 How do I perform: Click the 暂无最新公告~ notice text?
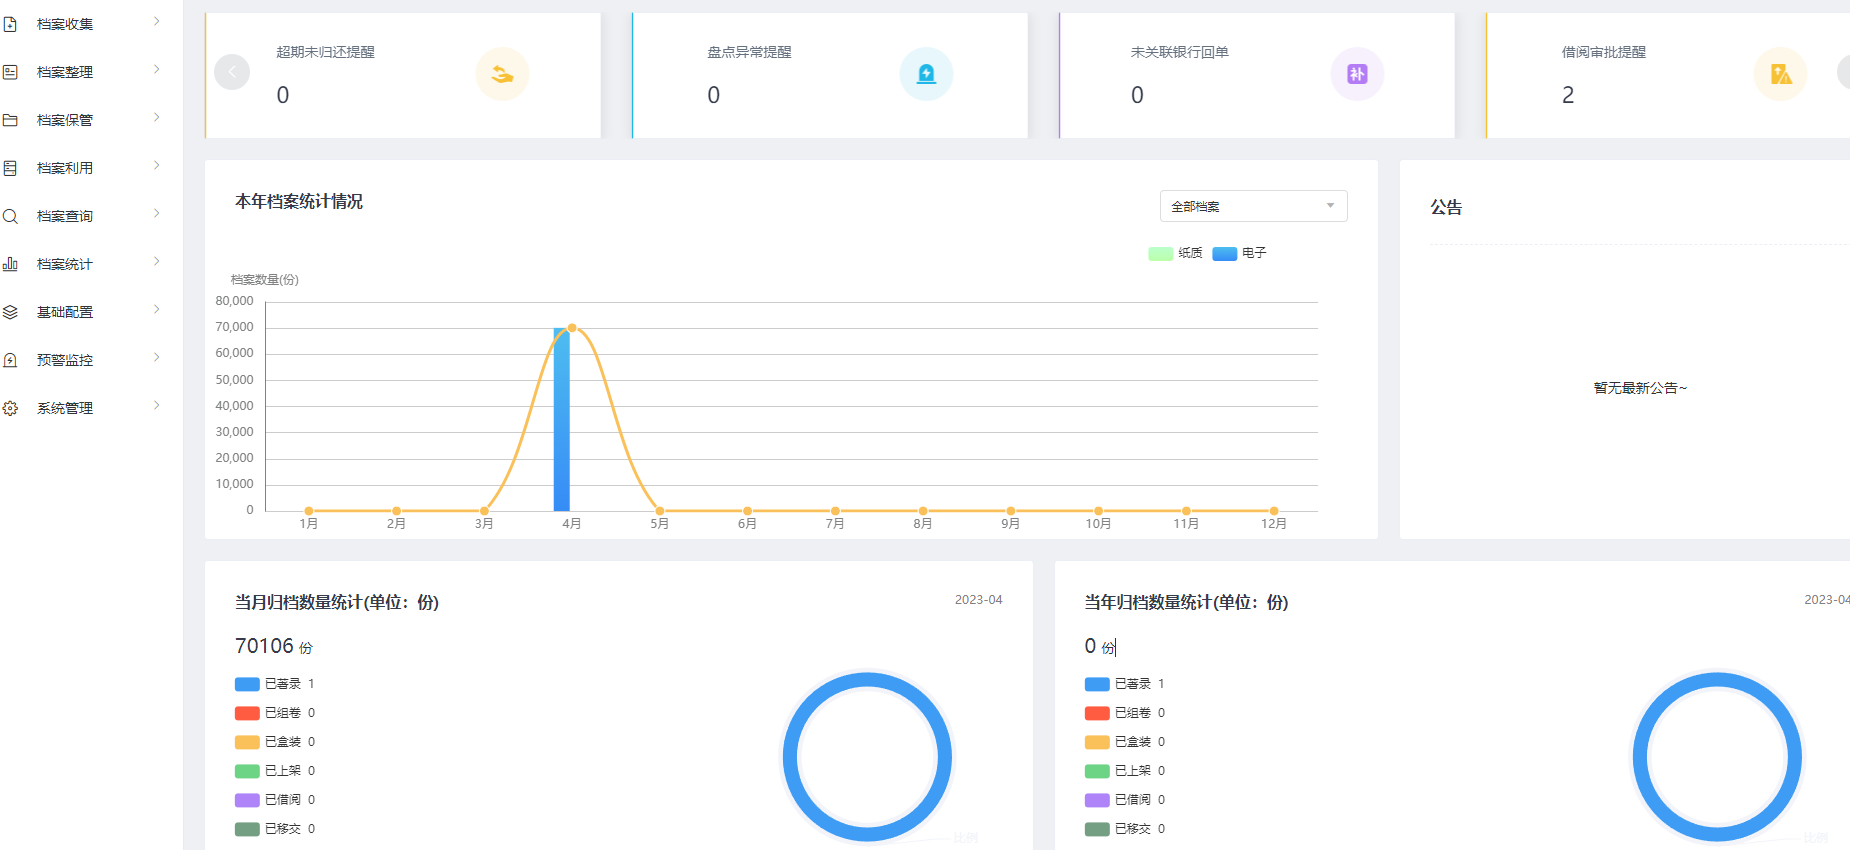pyautogui.click(x=1640, y=388)
